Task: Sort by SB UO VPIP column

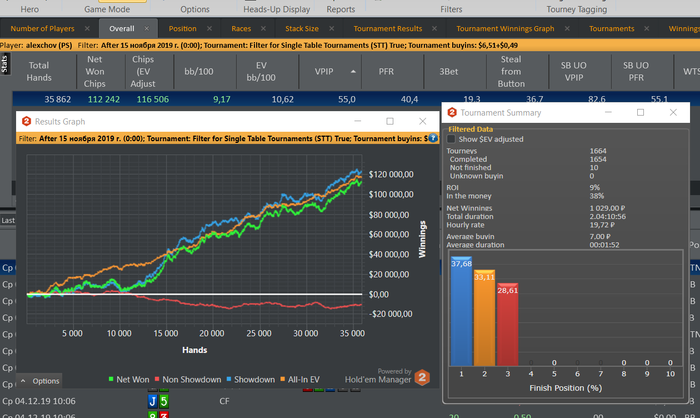Action: coord(574,71)
